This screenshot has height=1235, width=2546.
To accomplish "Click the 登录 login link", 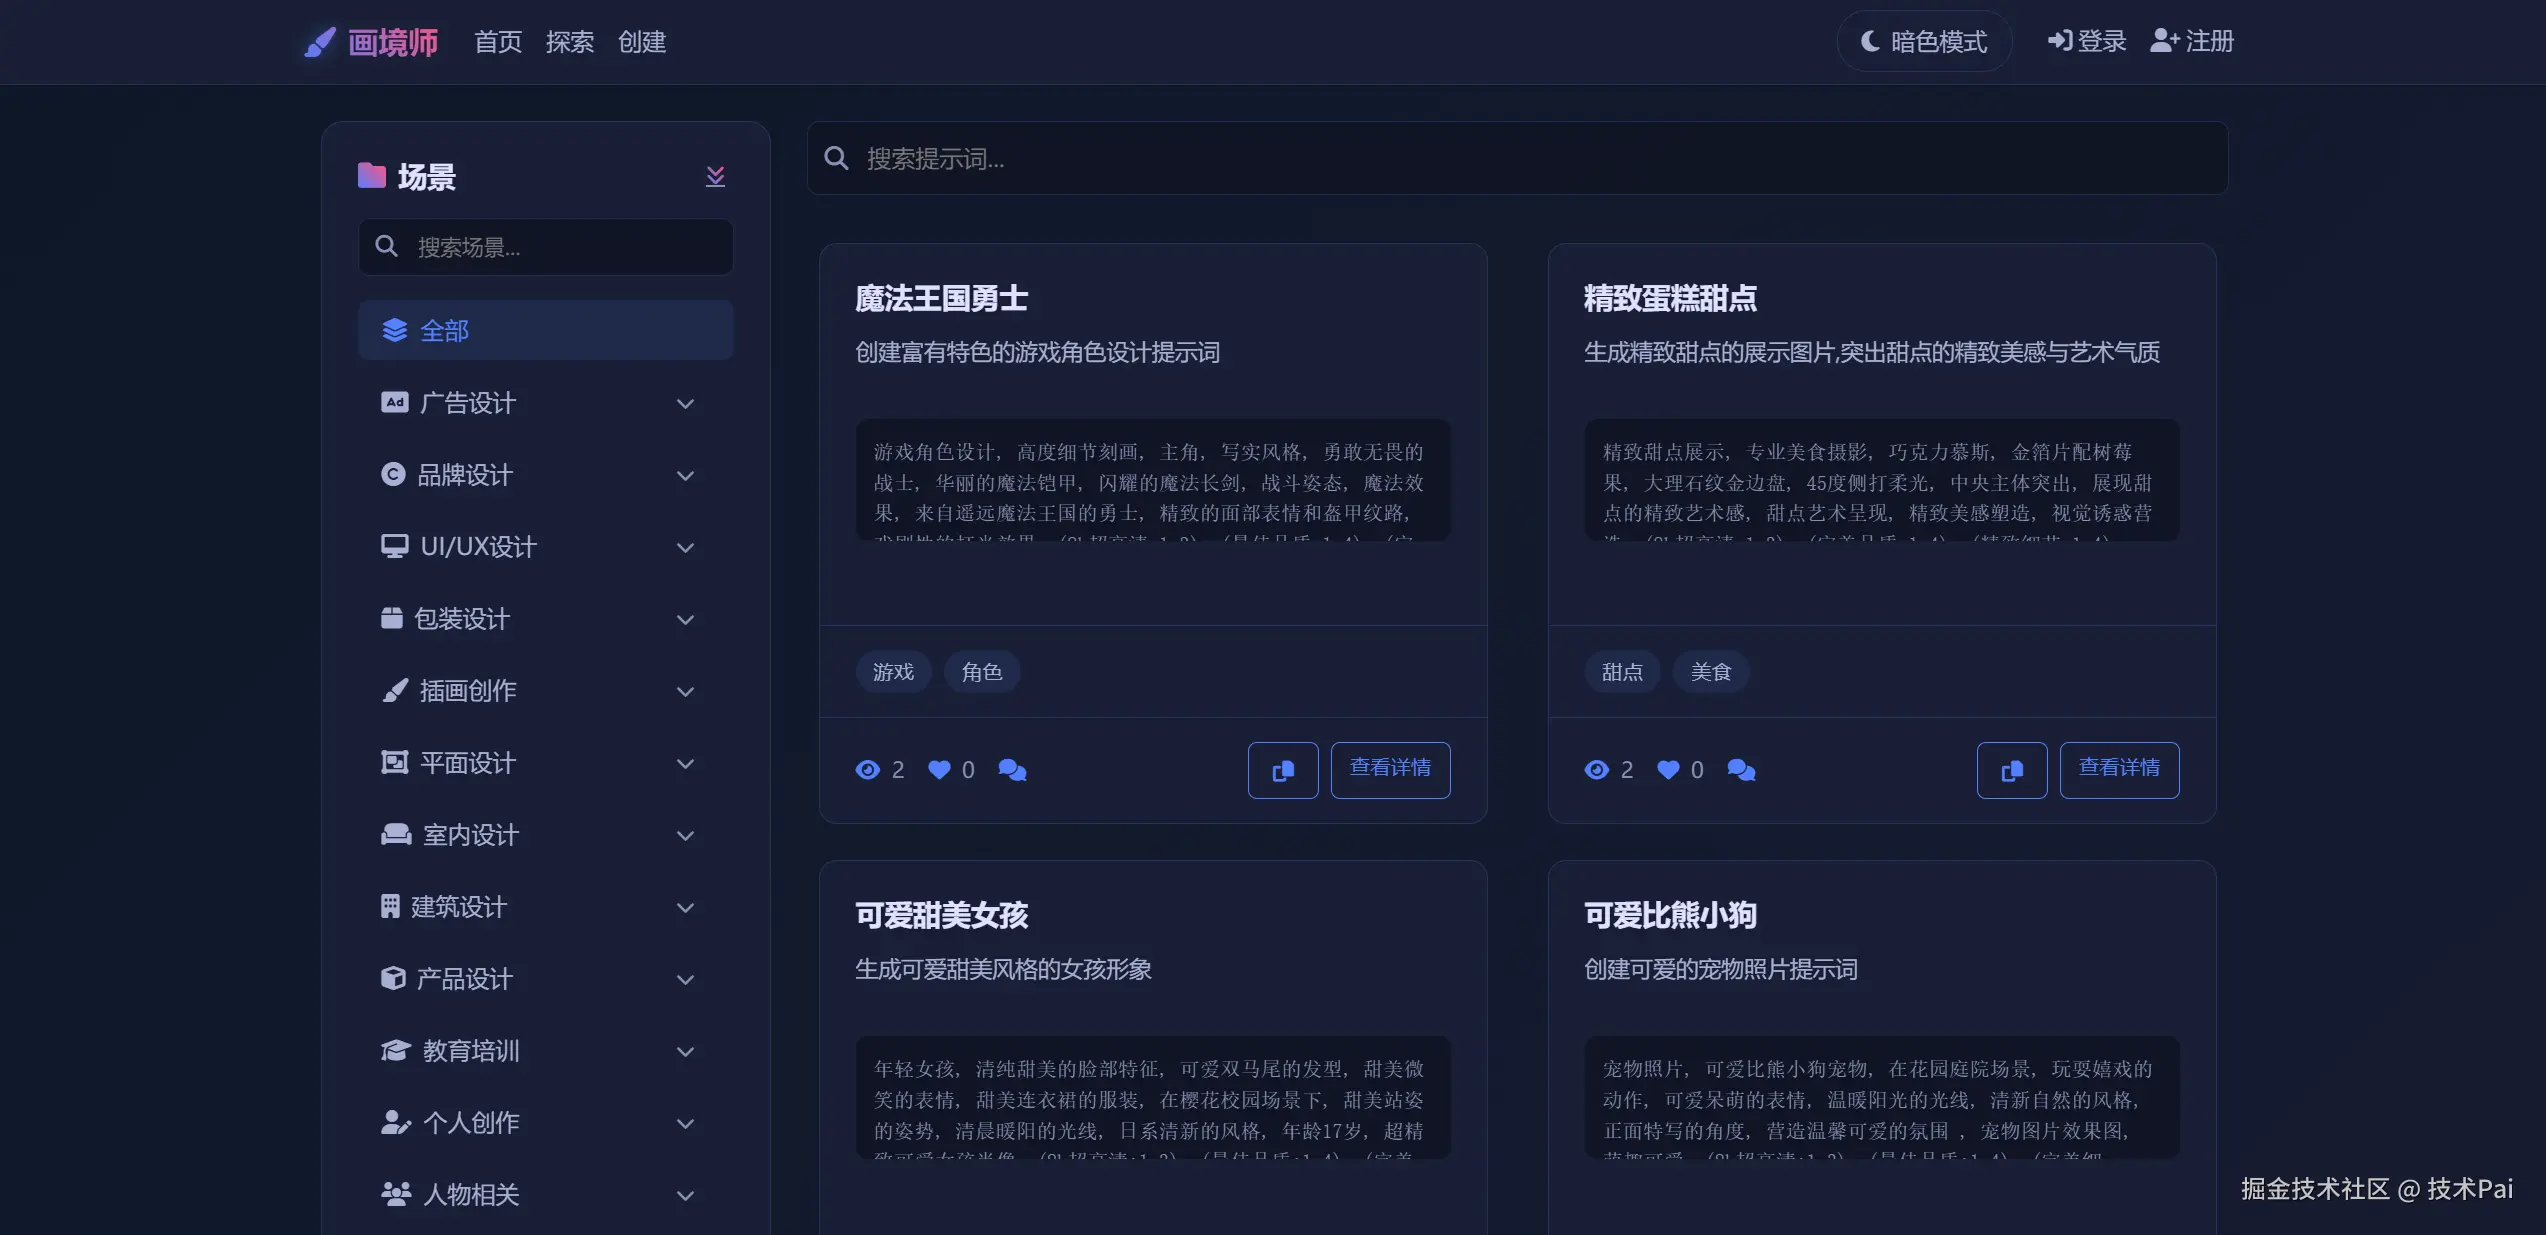I will point(2086,41).
